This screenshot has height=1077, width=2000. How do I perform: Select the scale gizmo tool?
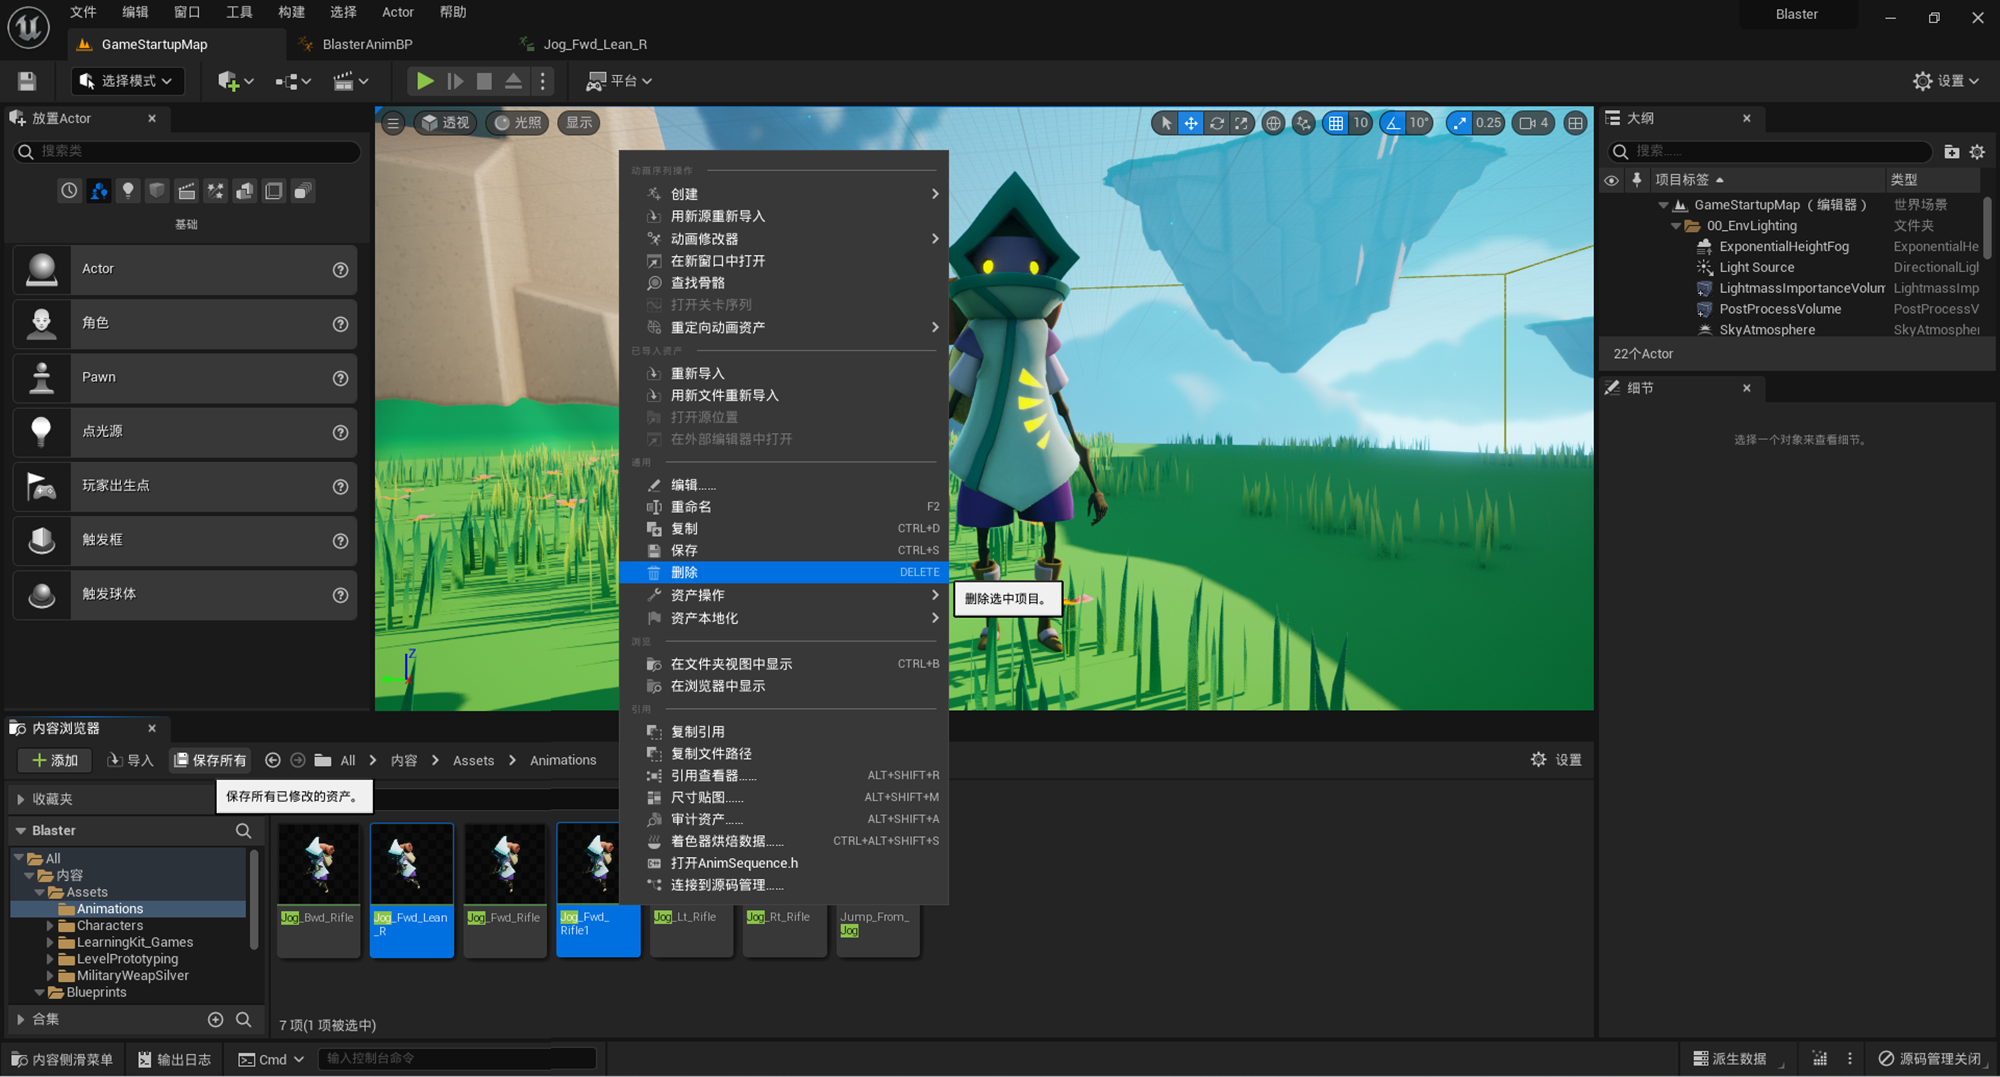[1241, 123]
